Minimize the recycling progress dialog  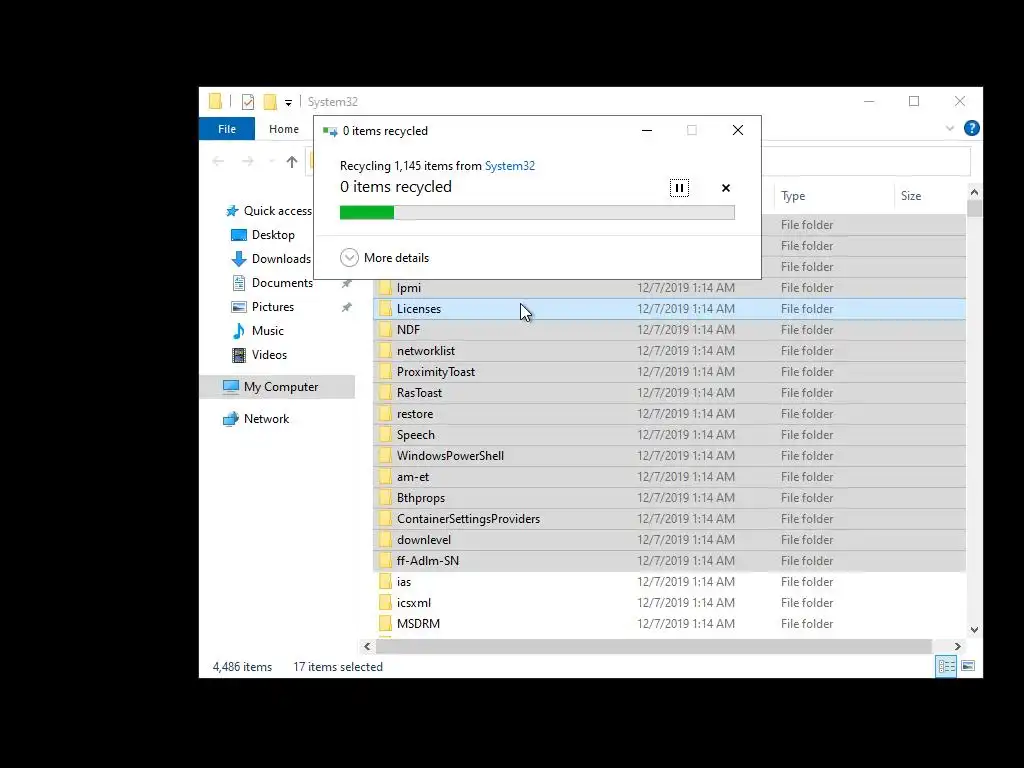coord(647,131)
